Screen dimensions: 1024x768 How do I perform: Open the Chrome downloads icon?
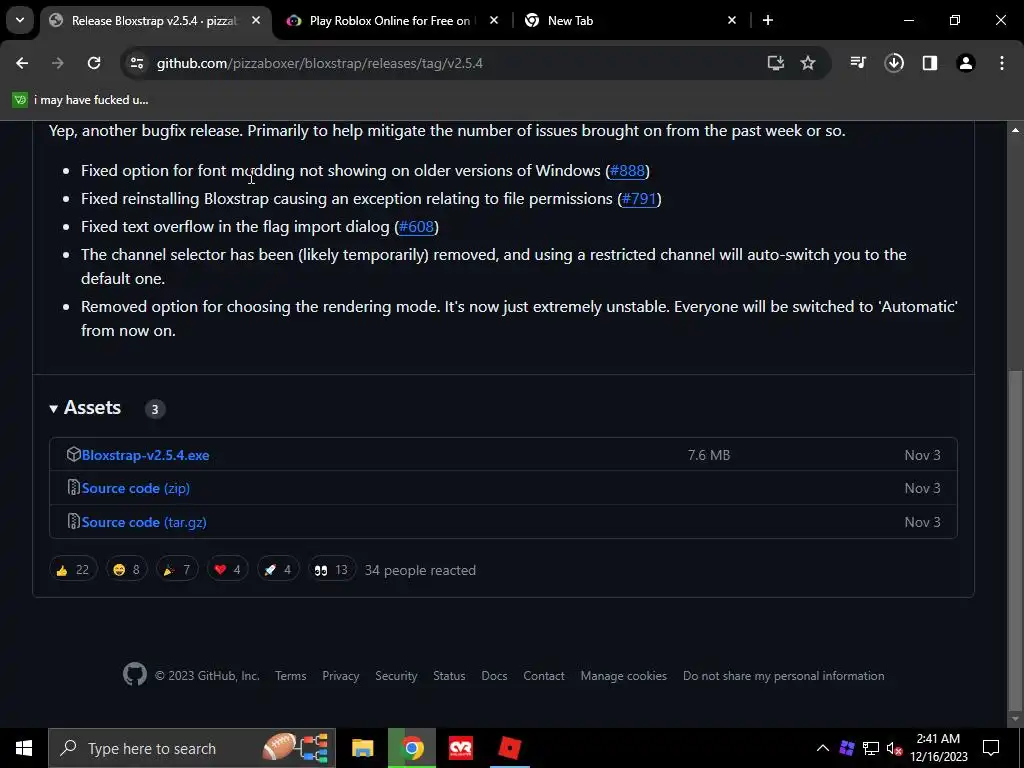pos(894,63)
